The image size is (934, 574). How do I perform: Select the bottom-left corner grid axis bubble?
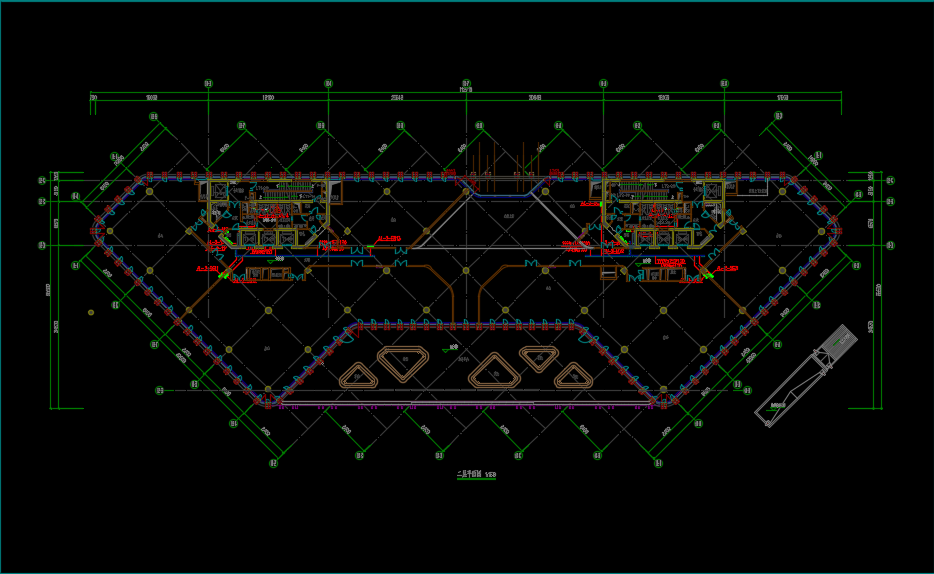[273, 463]
